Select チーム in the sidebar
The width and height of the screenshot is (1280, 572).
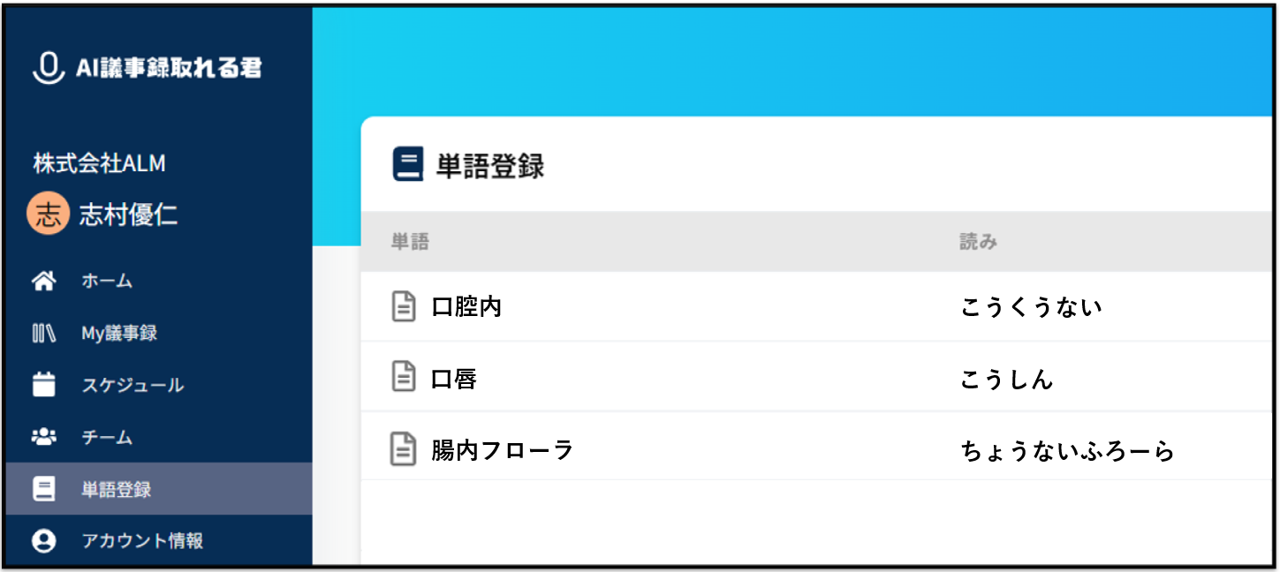click(x=107, y=438)
